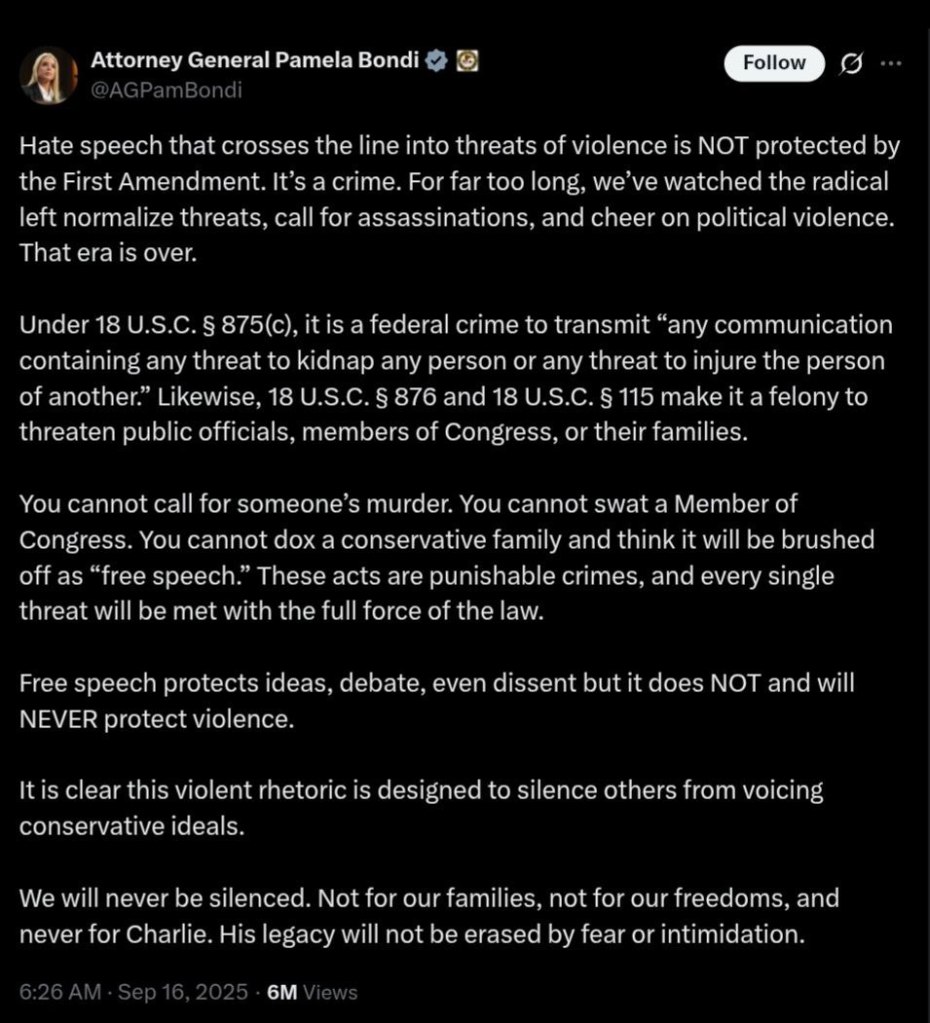Click the government seal affiliation badge

tap(466, 62)
